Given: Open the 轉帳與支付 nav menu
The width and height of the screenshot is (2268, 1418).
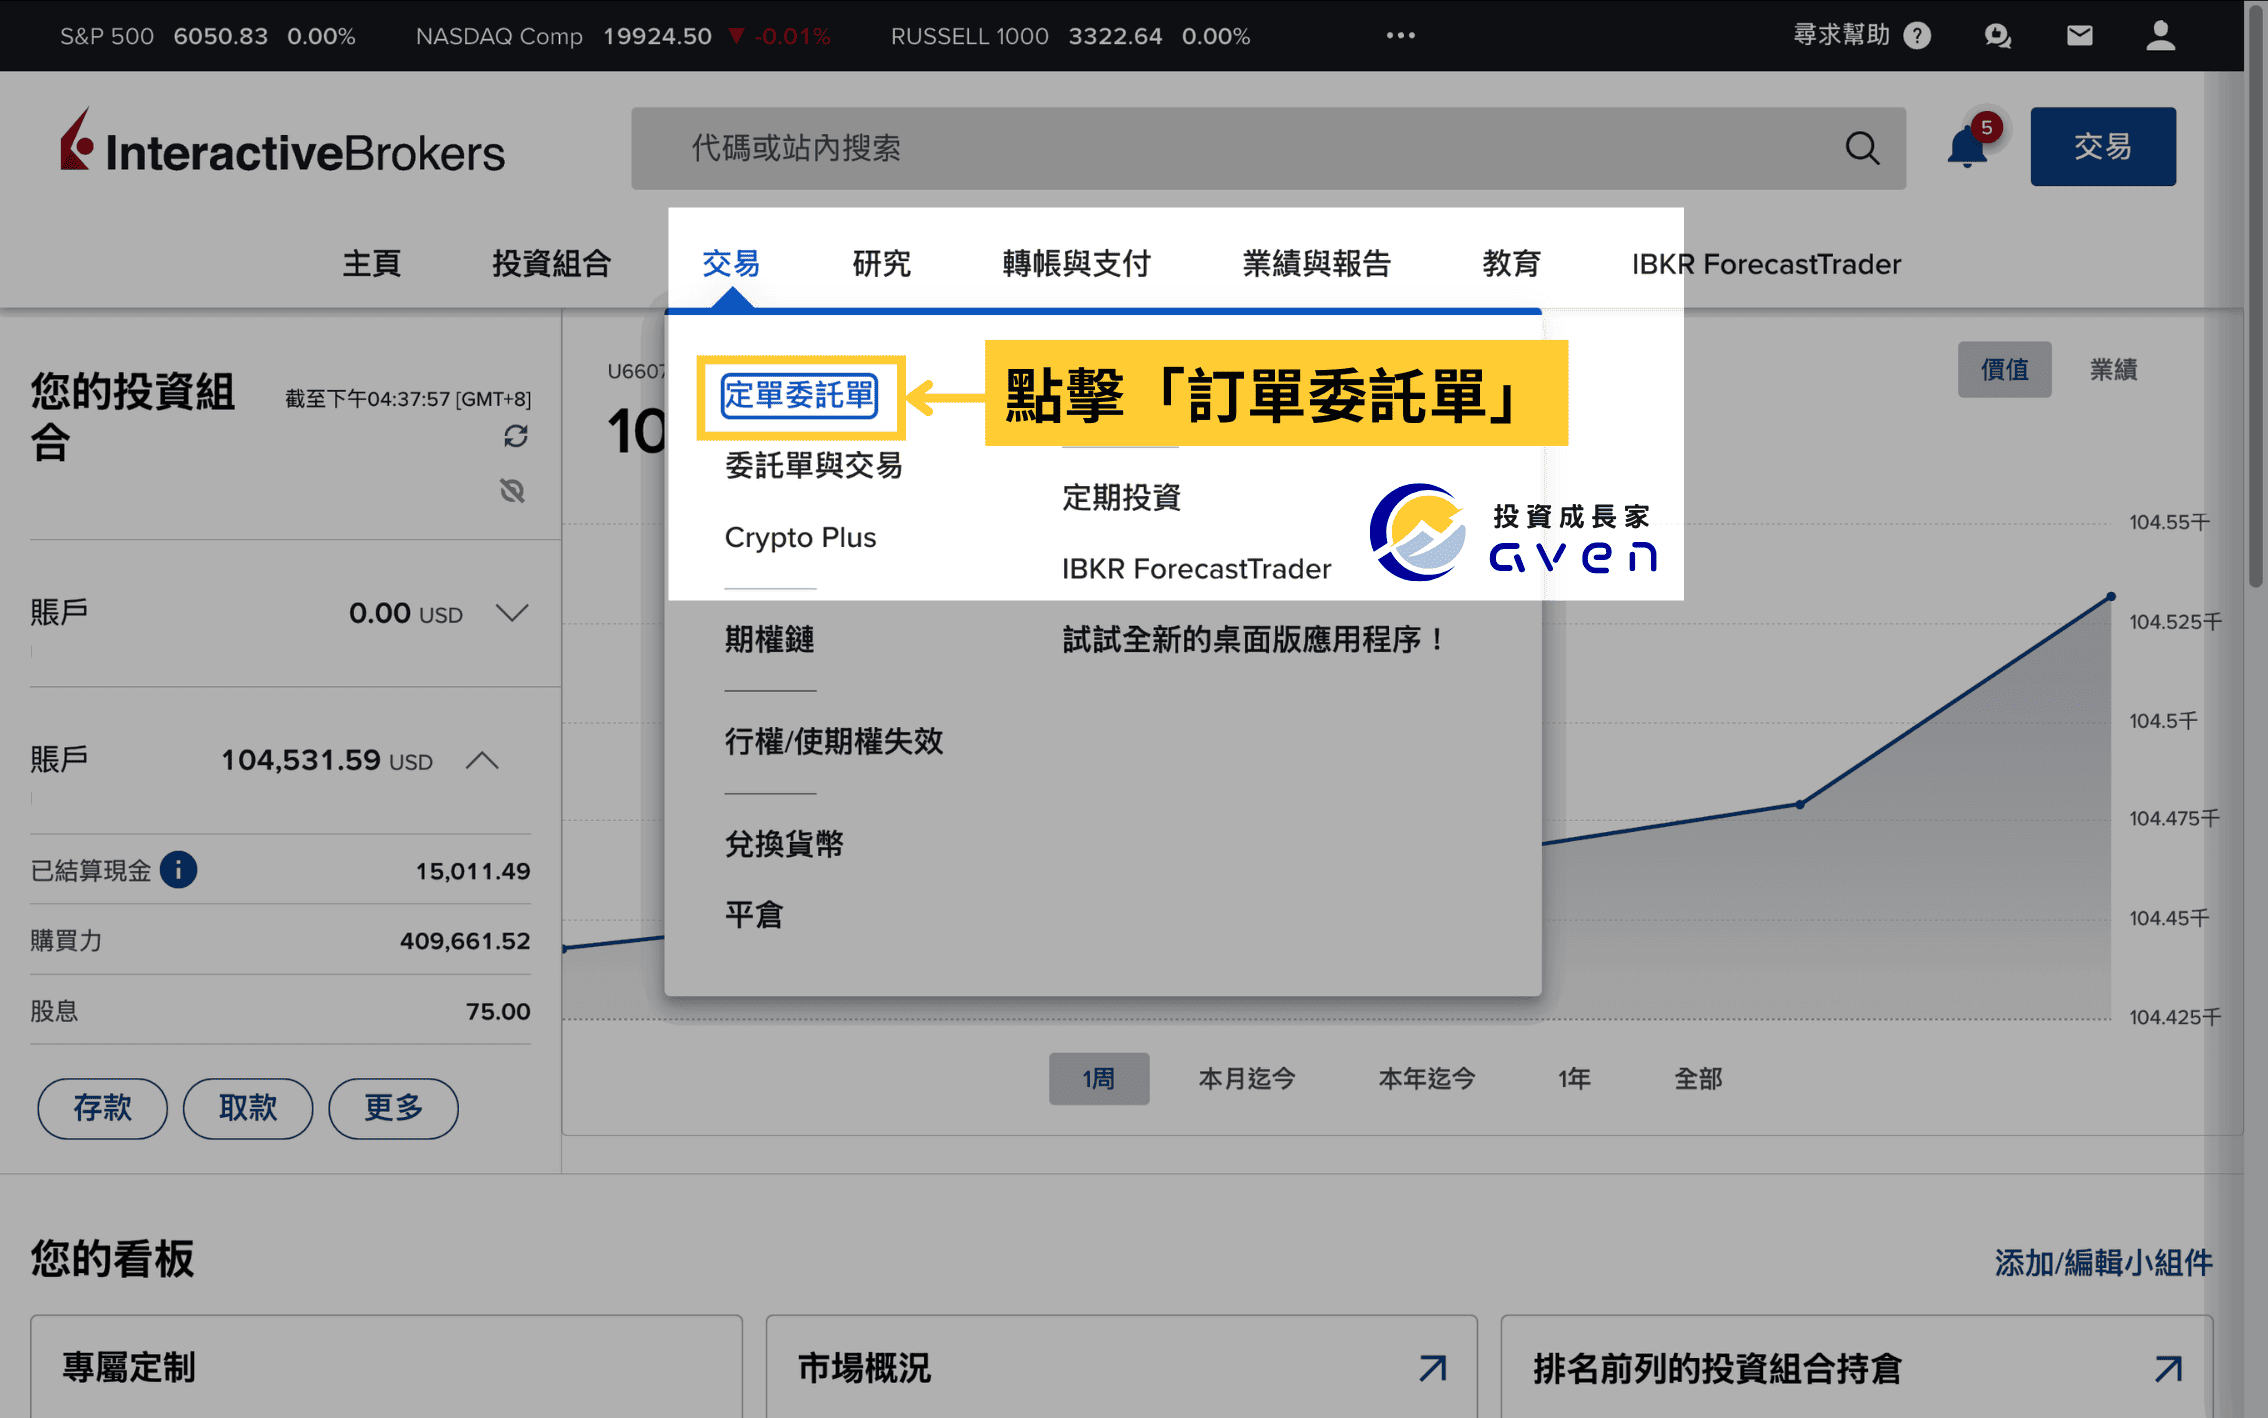Looking at the screenshot, I should [x=1076, y=263].
